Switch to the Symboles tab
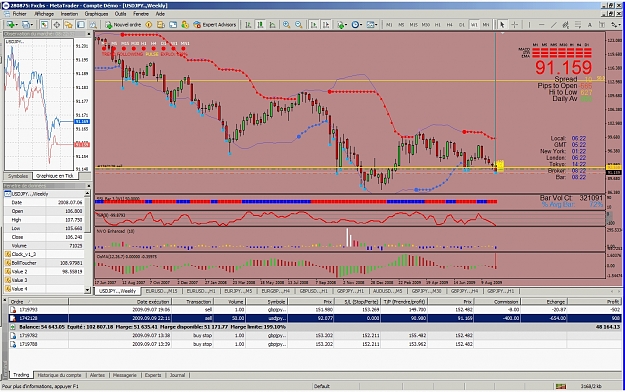Image resolution: width=625 pixels, height=392 pixels. (18, 176)
